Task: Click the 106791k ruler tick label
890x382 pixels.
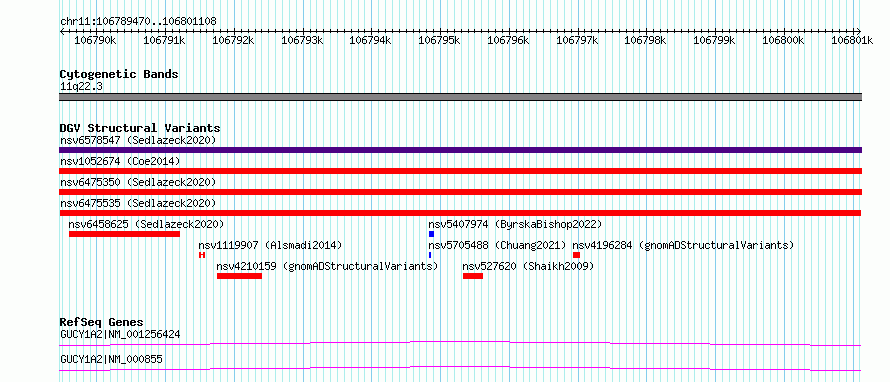Action: (165, 40)
